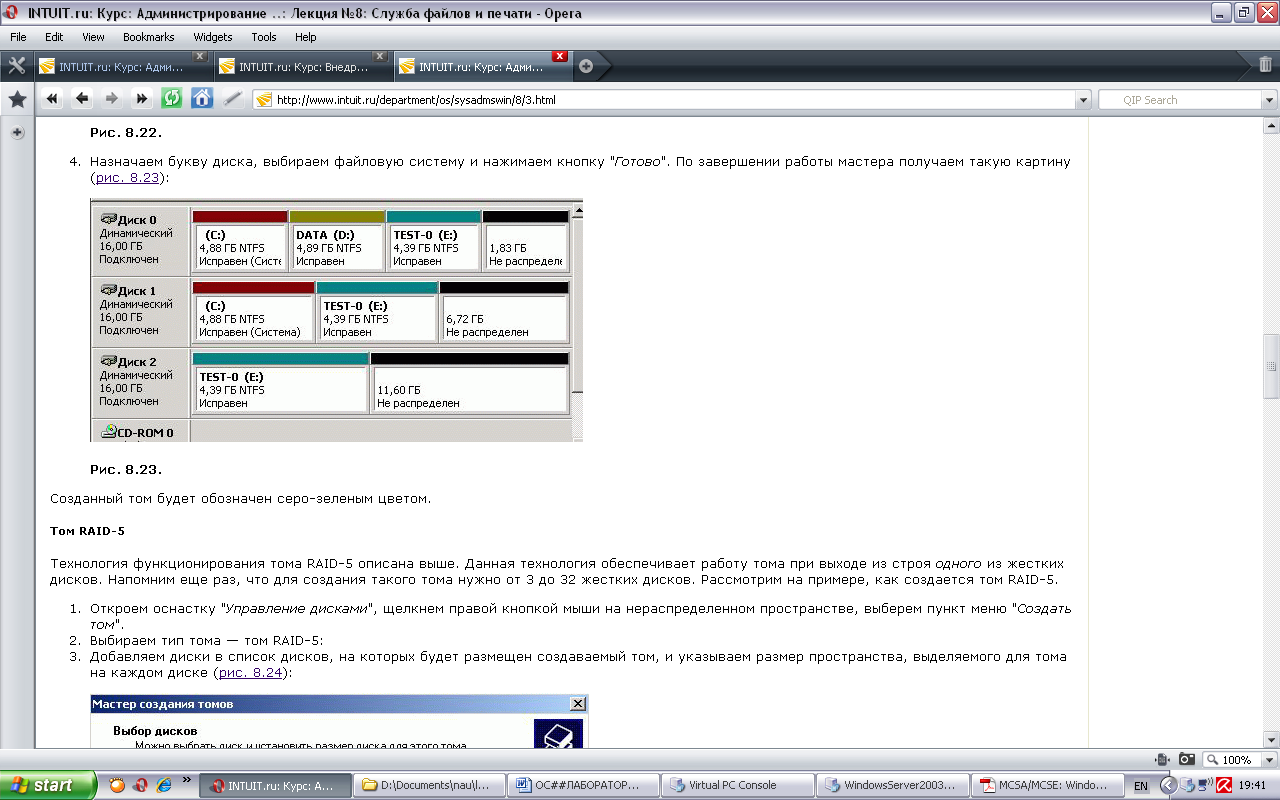
Task: Click the network volume tray icon
Action: pos(1204,786)
